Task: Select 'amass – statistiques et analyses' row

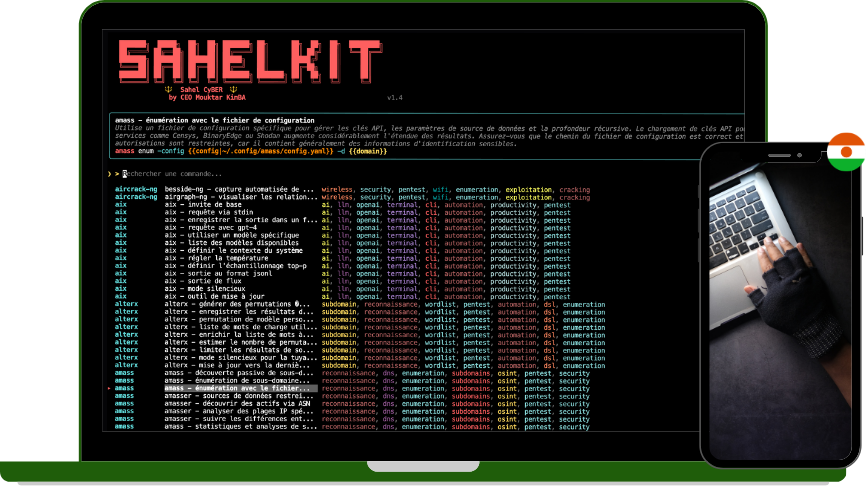Action: pos(352,427)
